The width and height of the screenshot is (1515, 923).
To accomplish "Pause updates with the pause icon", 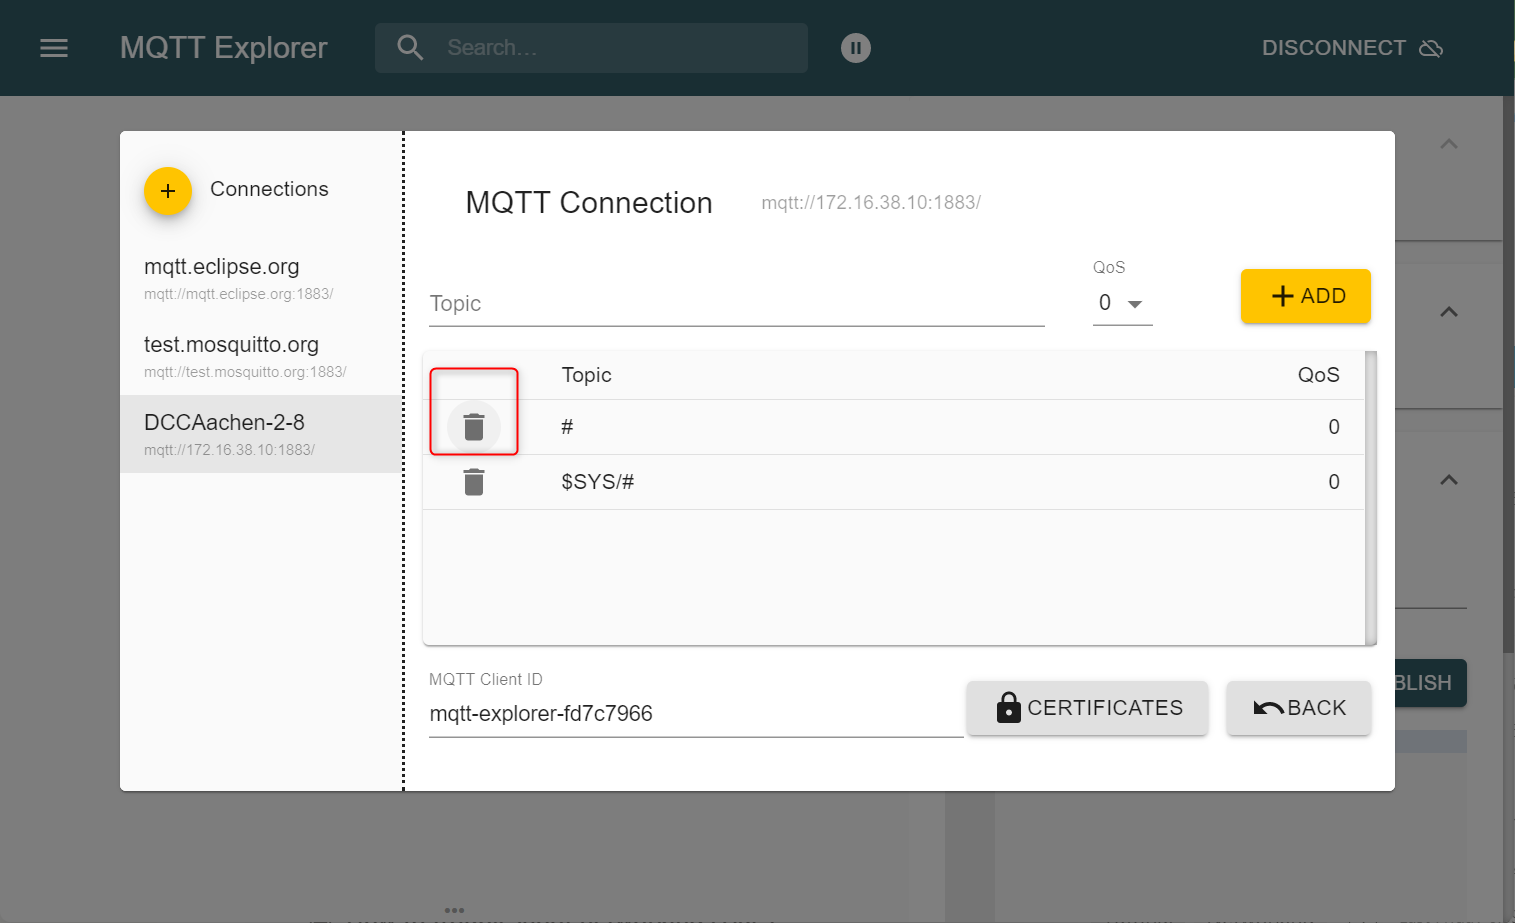I will click(x=856, y=48).
